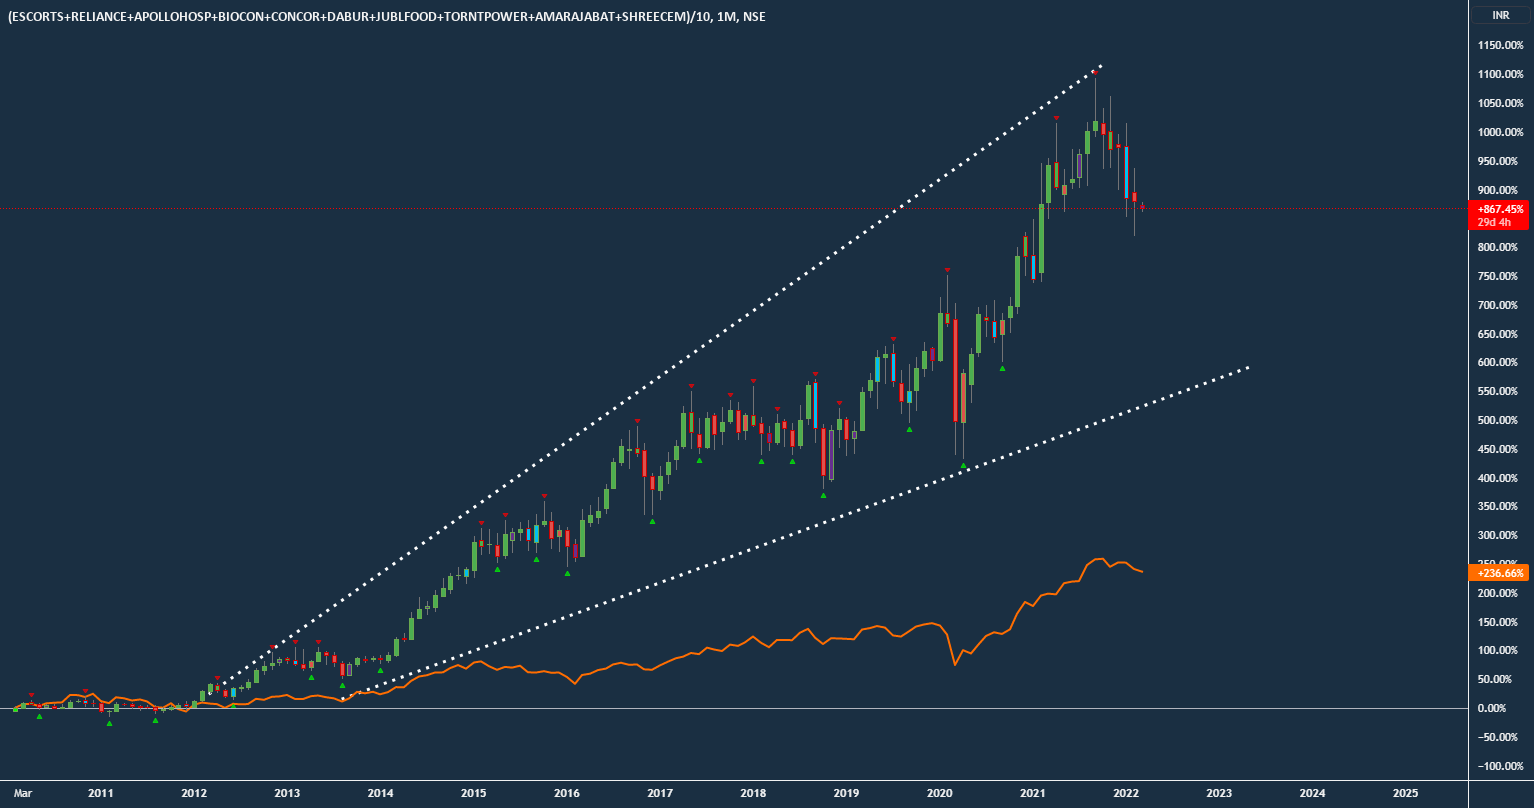This screenshot has width=1534, height=808.
Task: Click the 2024 label on the time axis
Action: tap(1312, 793)
